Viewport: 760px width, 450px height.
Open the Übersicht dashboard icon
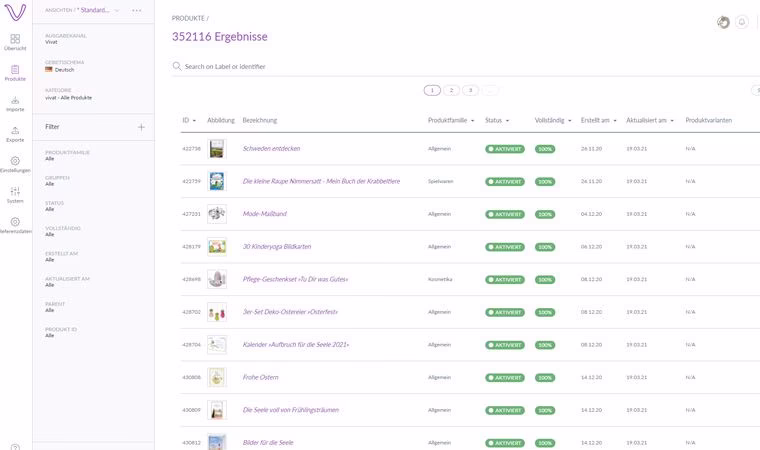[15, 41]
